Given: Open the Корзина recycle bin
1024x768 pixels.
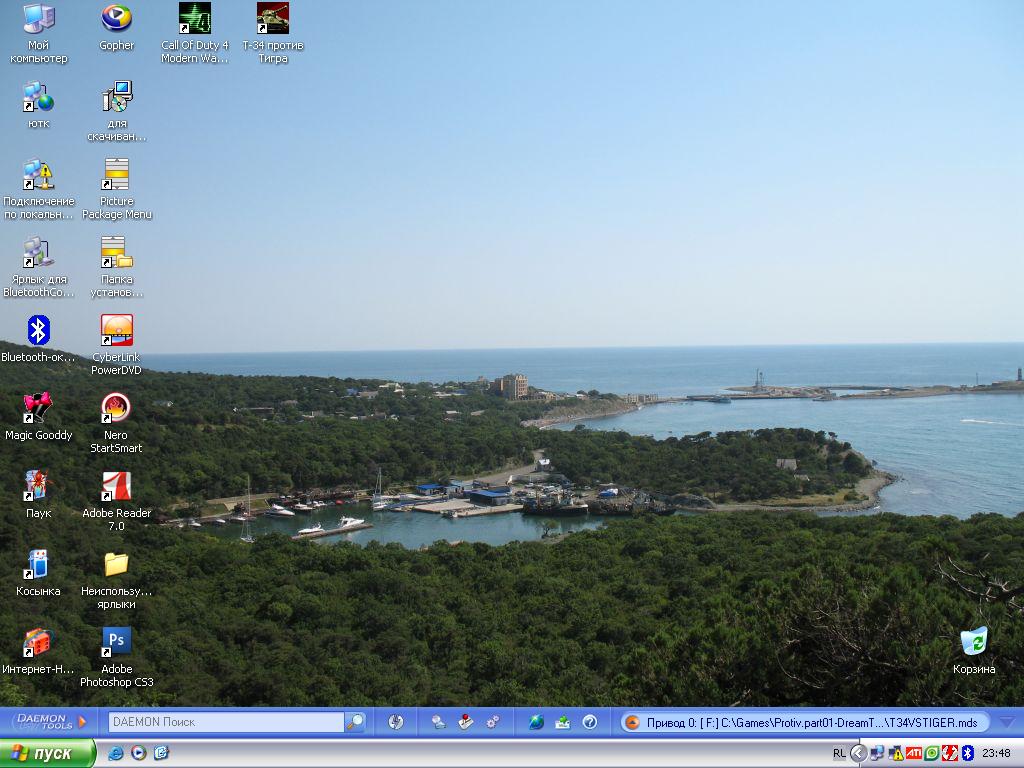Looking at the screenshot, I should coord(973,642).
